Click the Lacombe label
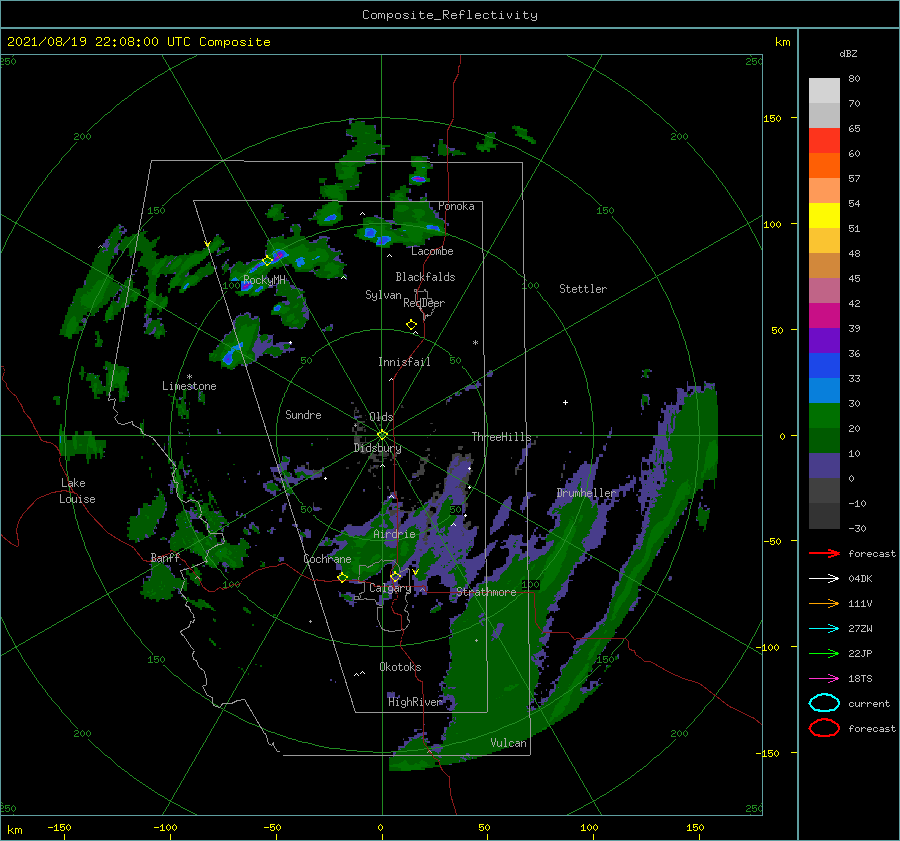Viewport: 900px width, 841px height. pos(432,251)
